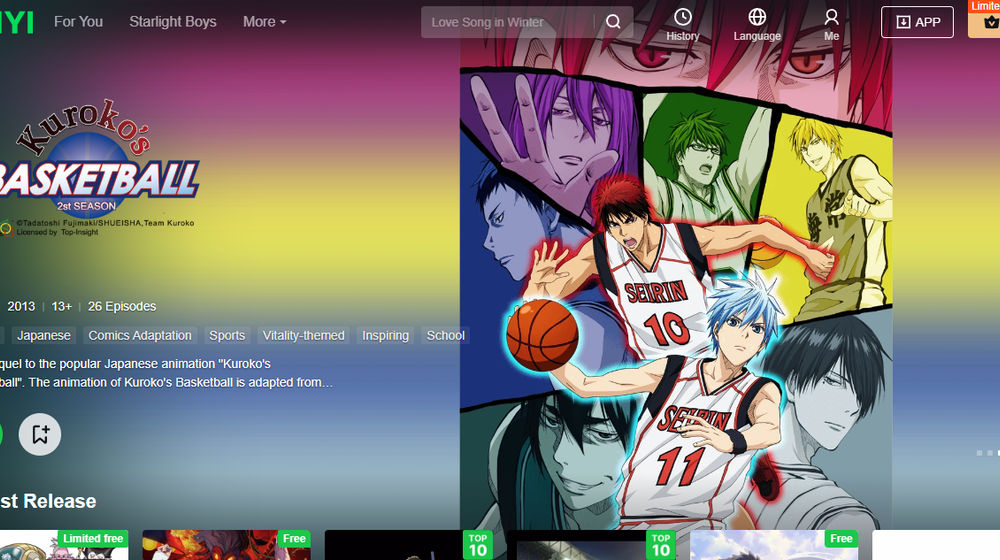Open the second TOP 10 thumbnail card
The height and width of the screenshot is (560, 1000).
(591, 545)
